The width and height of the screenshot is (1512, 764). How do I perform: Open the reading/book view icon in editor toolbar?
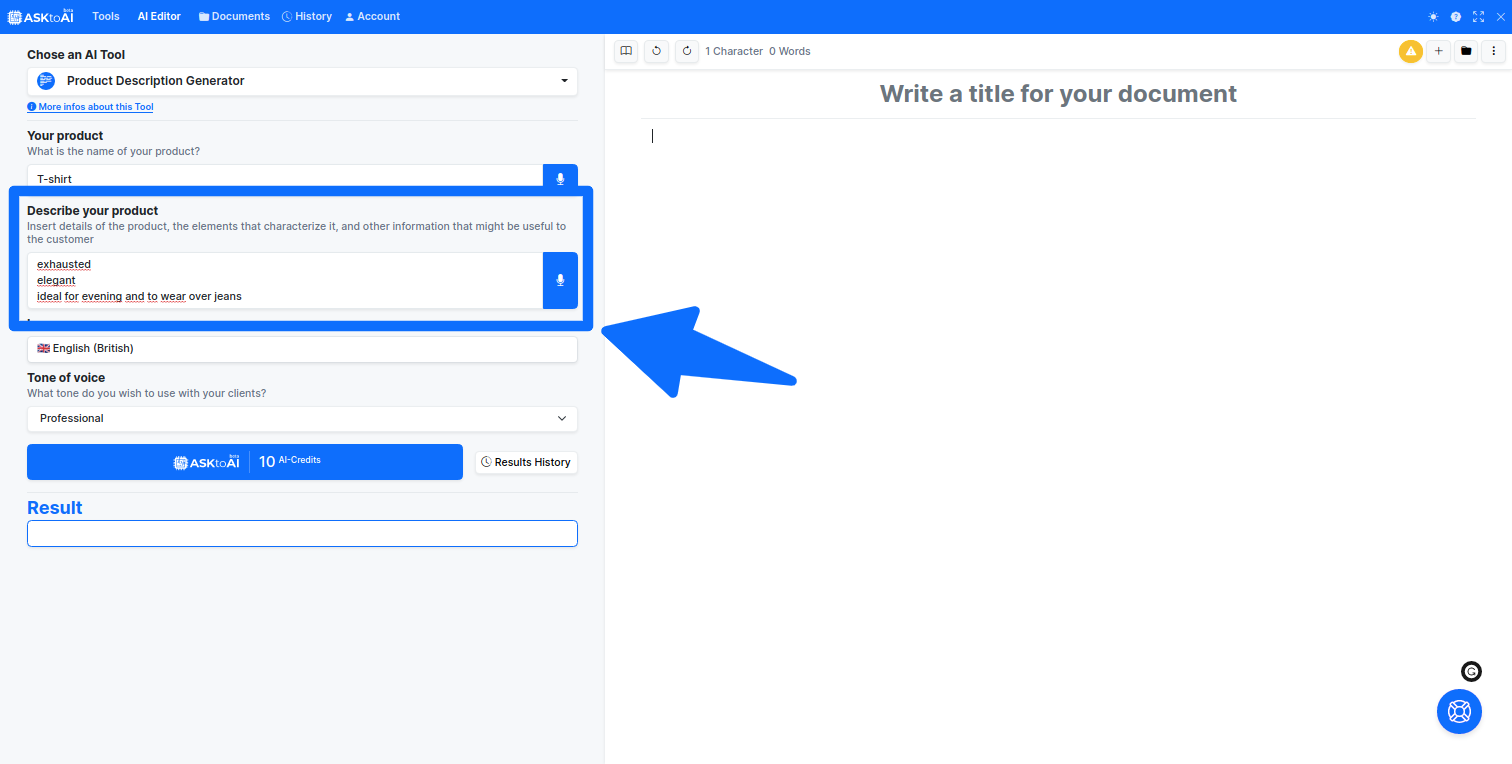[625, 51]
